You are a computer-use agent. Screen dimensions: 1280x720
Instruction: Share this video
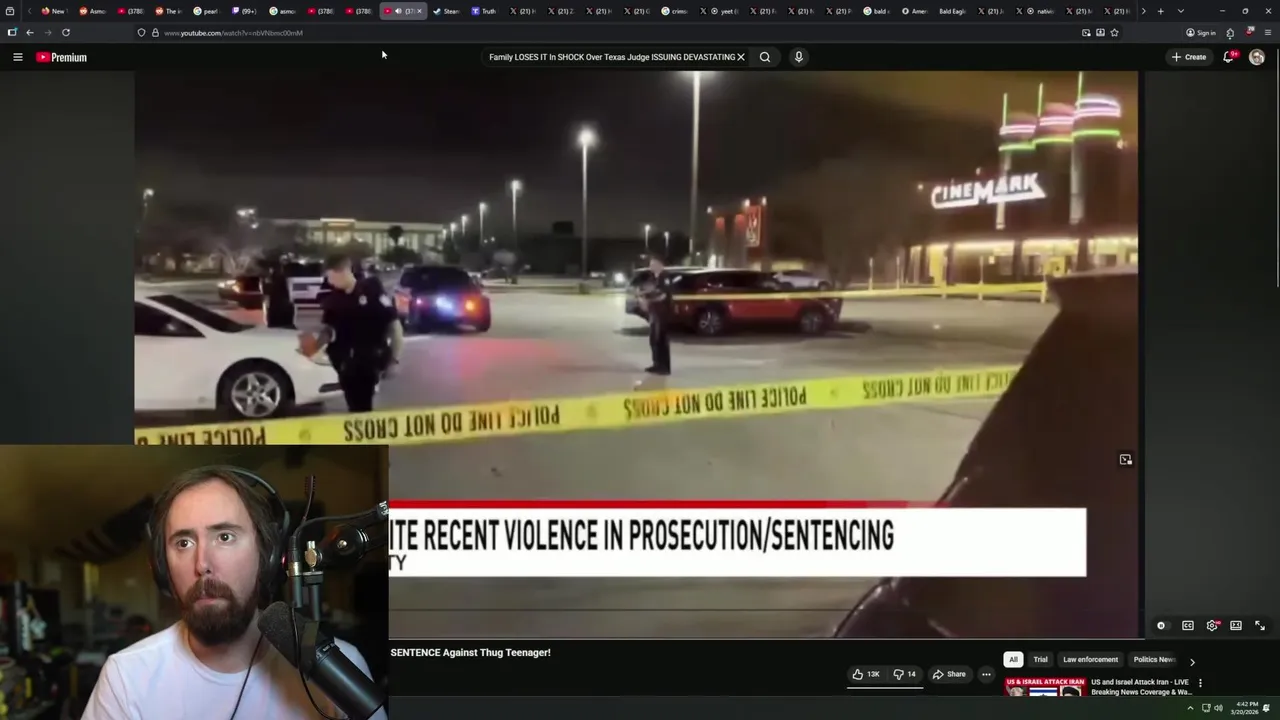tap(949, 674)
